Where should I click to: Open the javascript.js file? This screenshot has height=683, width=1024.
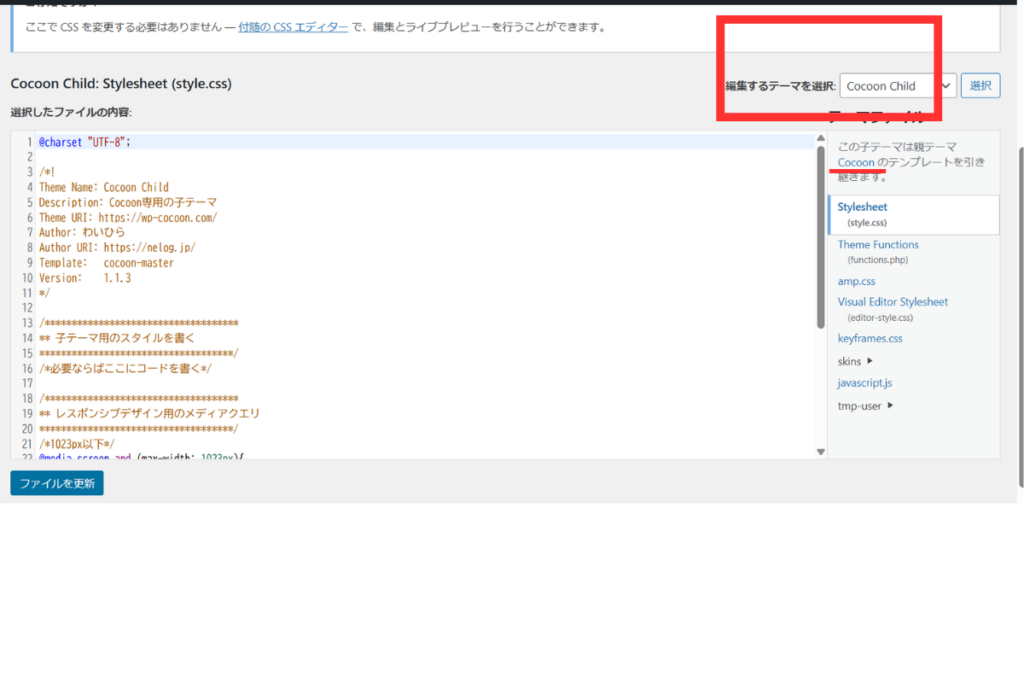coord(865,383)
